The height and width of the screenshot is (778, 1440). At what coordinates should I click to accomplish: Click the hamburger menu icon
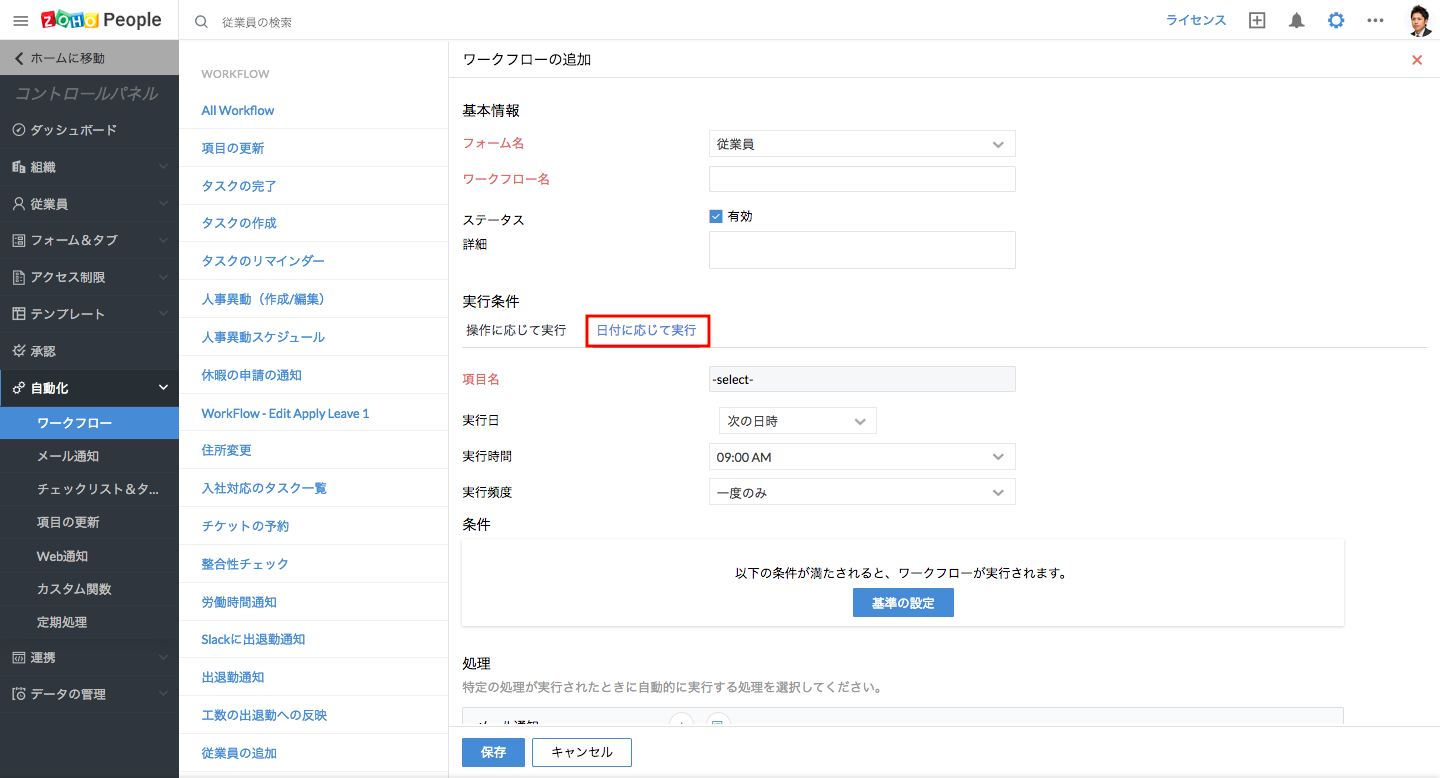20,20
